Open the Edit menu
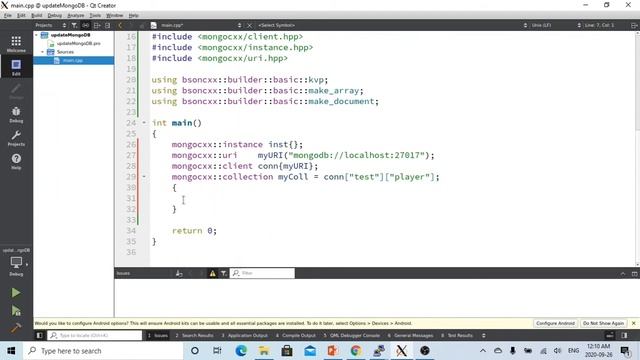The image size is (640, 360). [x=21, y=16]
